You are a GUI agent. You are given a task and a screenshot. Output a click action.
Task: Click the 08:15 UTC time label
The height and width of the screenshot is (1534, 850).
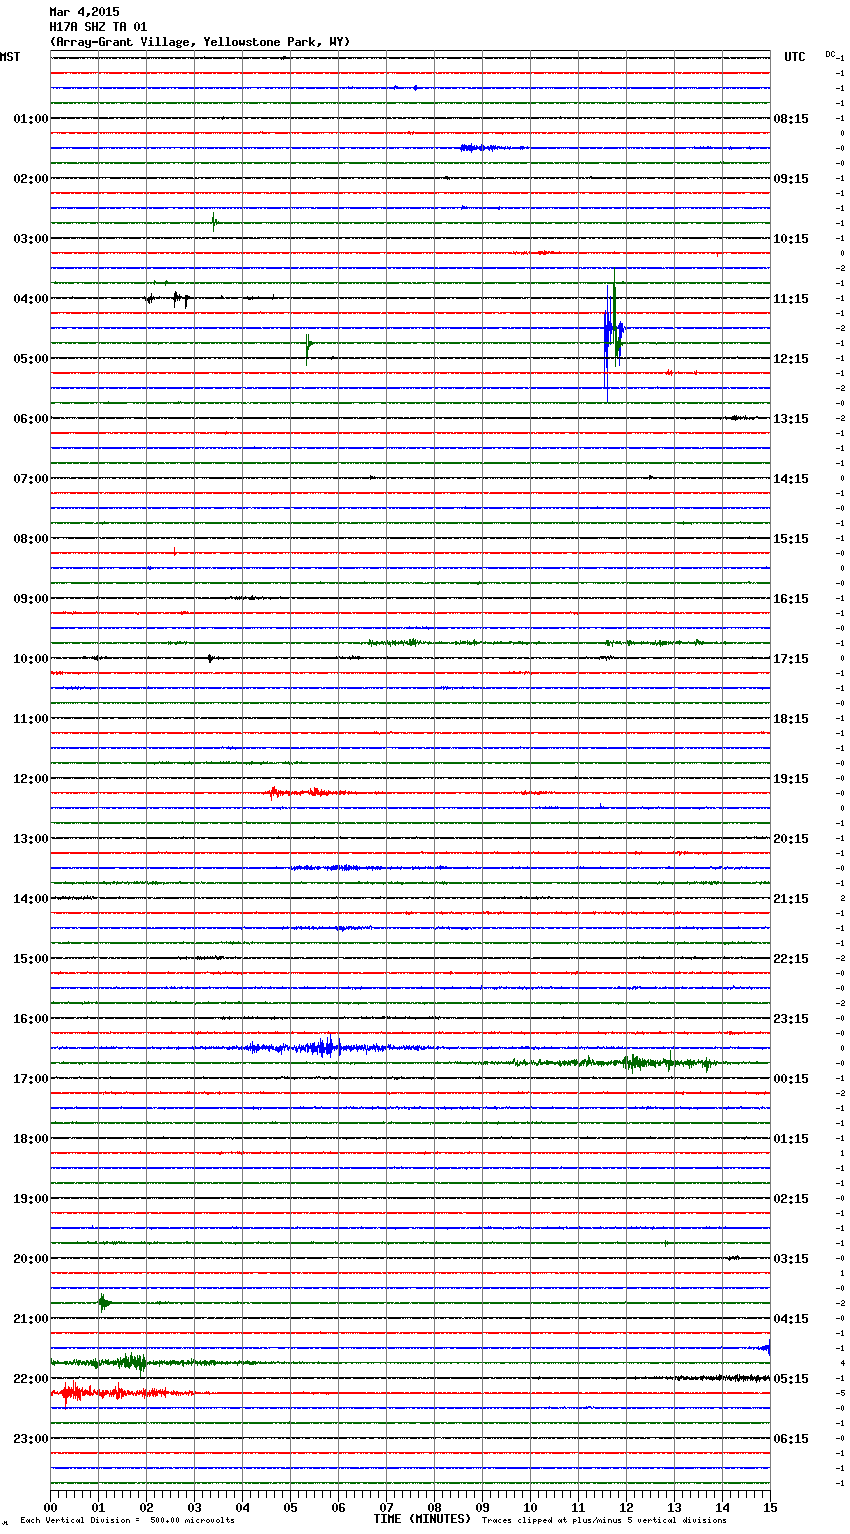click(x=791, y=119)
